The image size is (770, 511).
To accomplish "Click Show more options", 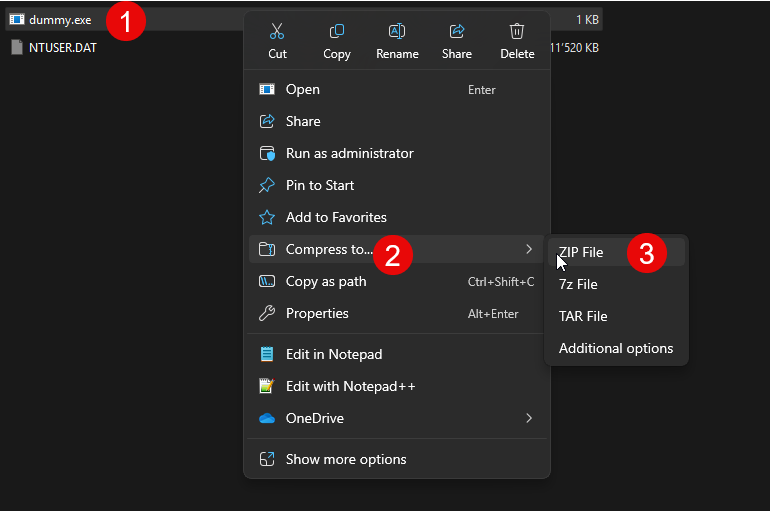I will pos(346,459).
